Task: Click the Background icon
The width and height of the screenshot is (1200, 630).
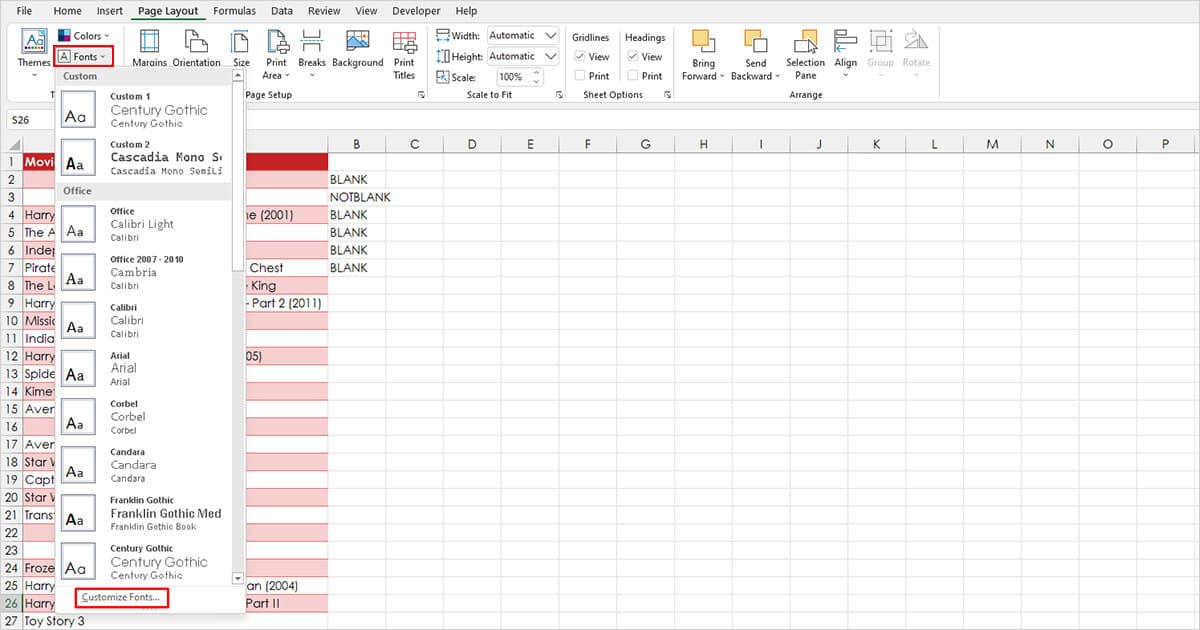Action: (x=358, y=50)
